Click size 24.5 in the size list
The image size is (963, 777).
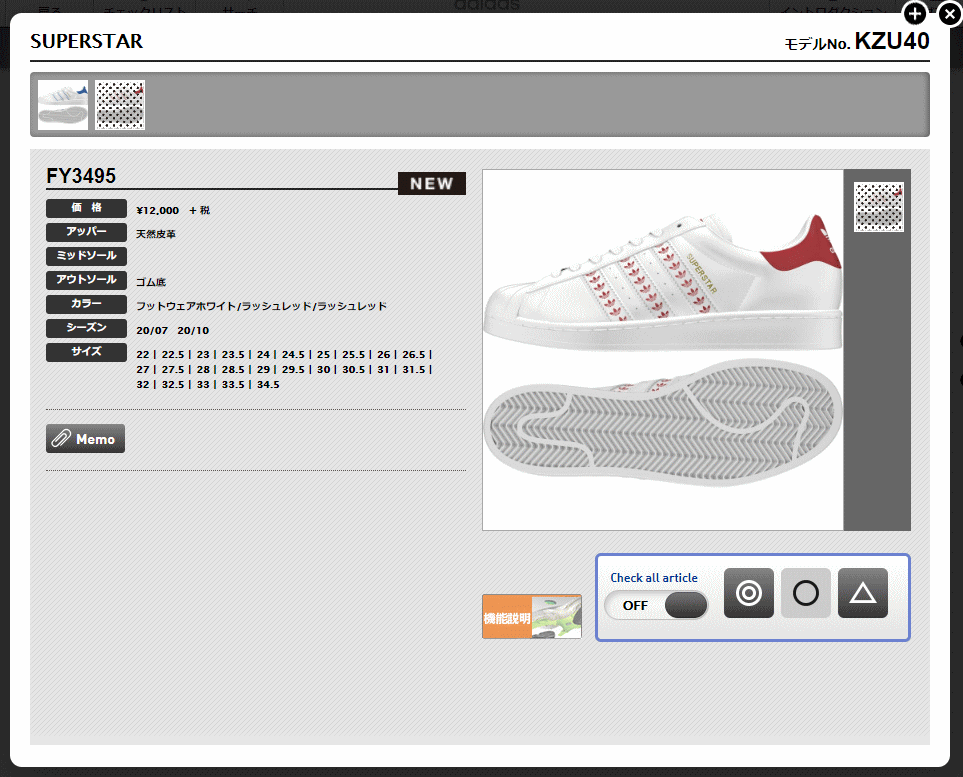pos(294,354)
